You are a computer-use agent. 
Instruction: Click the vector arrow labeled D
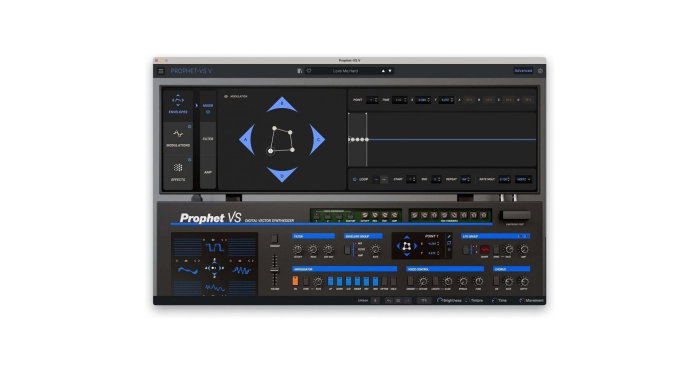pyautogui.click(x=282, y=175)
